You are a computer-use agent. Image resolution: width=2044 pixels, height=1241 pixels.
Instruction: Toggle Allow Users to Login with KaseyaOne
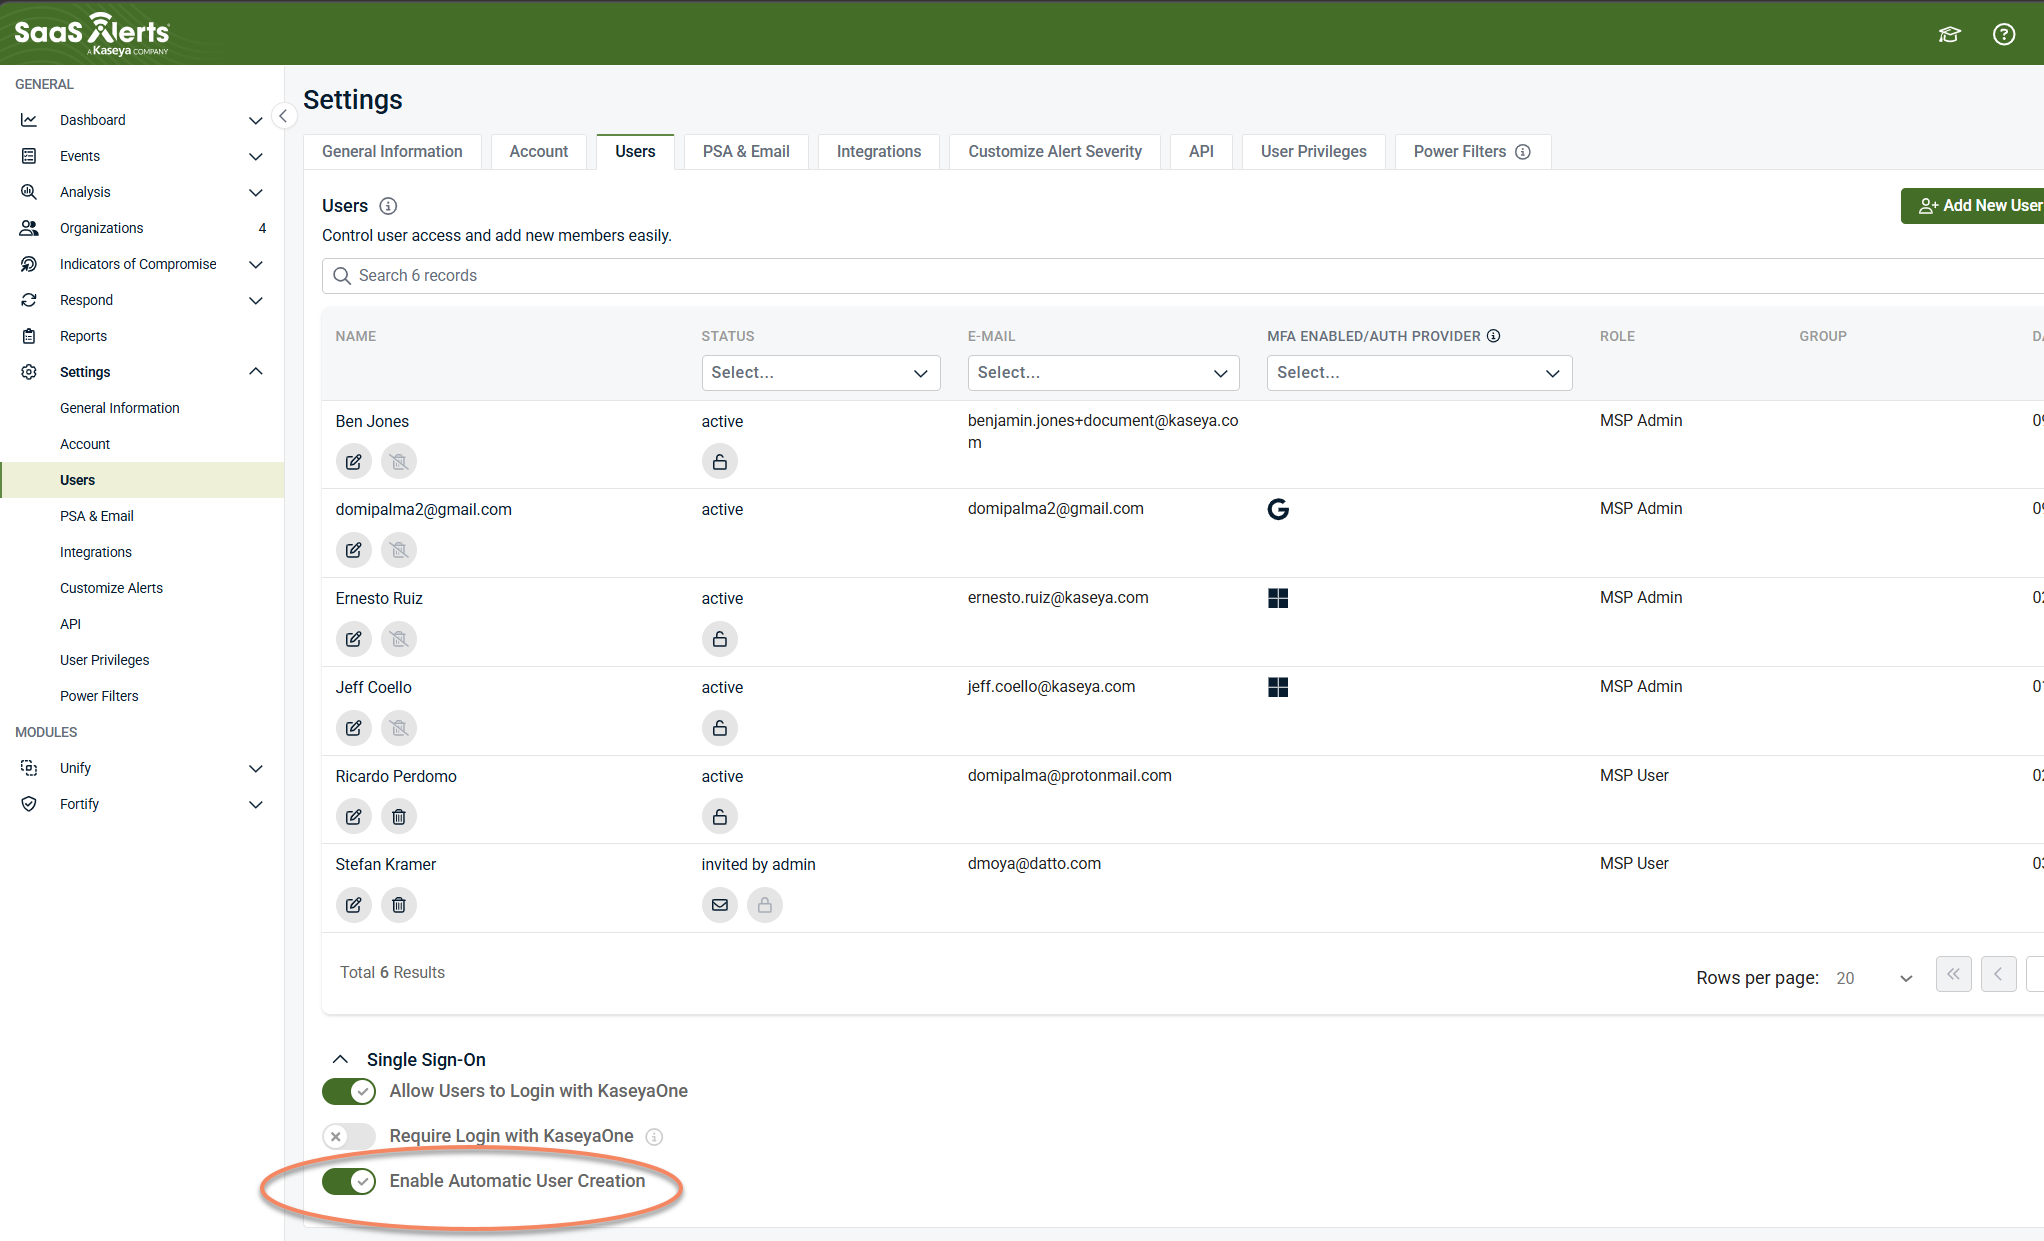(x=349, y=1091)
